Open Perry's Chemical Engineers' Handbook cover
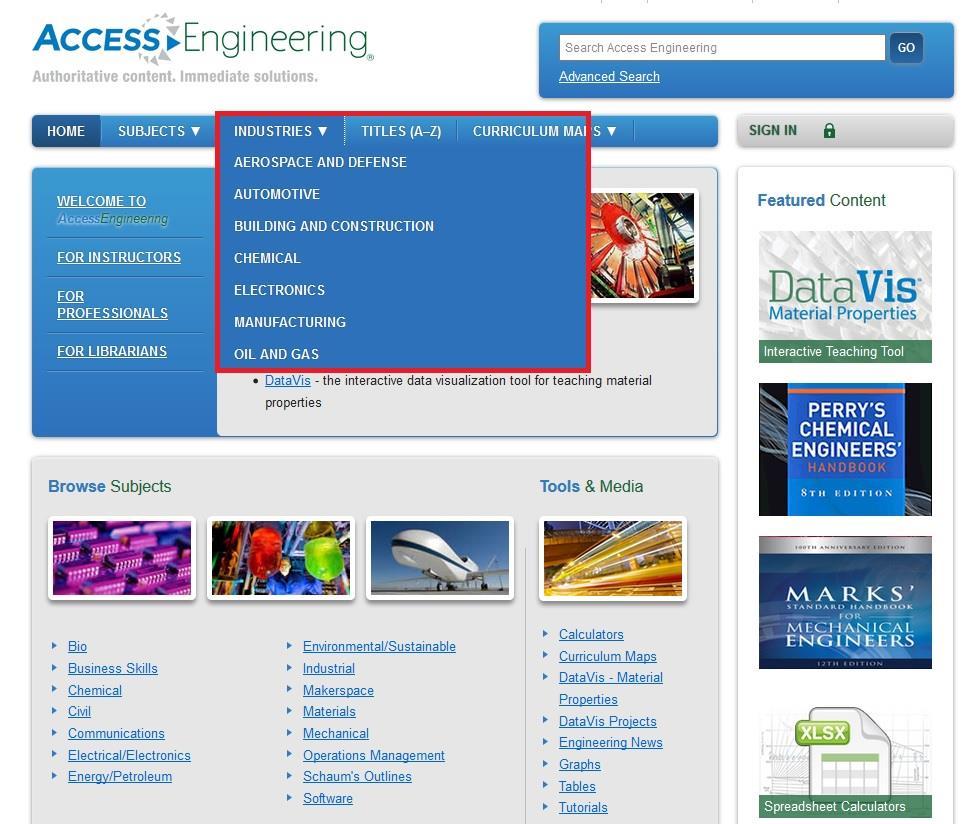This screenshot has height=824, width=965. tap(845, 449)
